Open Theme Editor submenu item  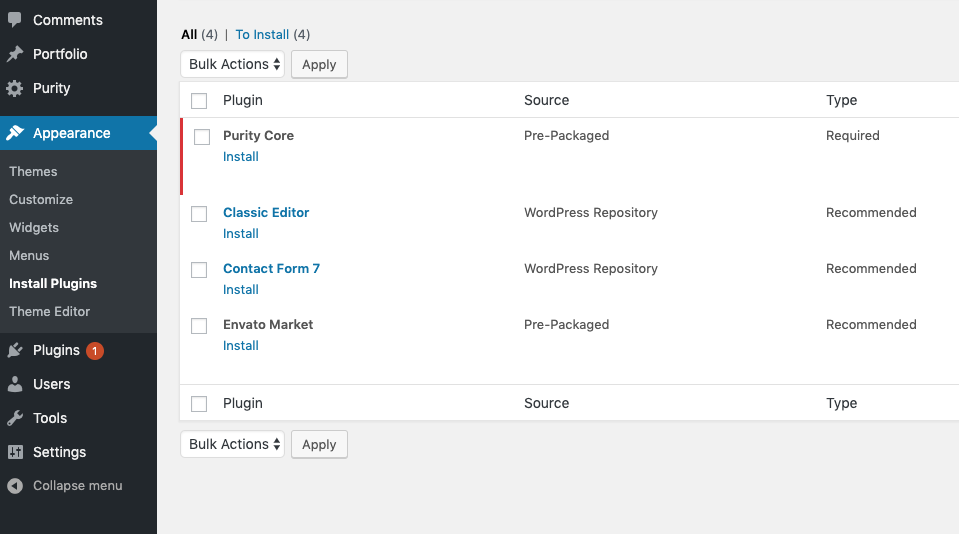(50, 311)
